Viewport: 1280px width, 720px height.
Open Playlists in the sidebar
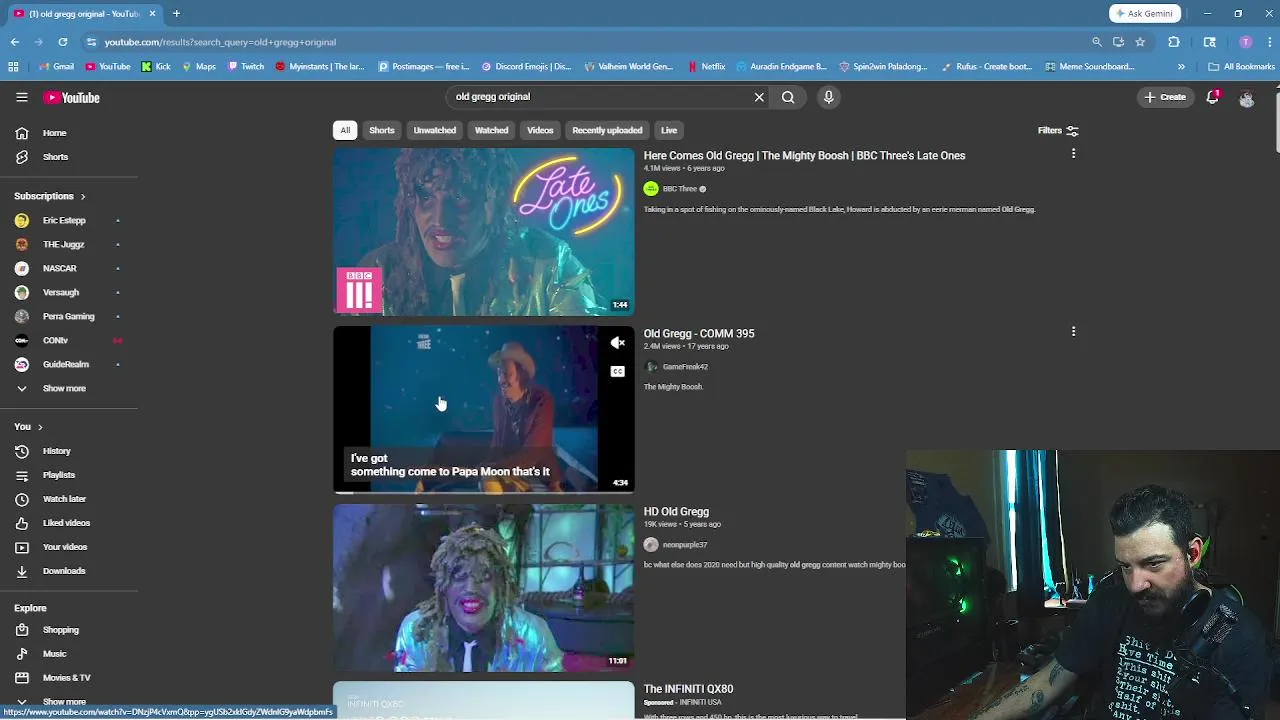[x=58, y=475]
